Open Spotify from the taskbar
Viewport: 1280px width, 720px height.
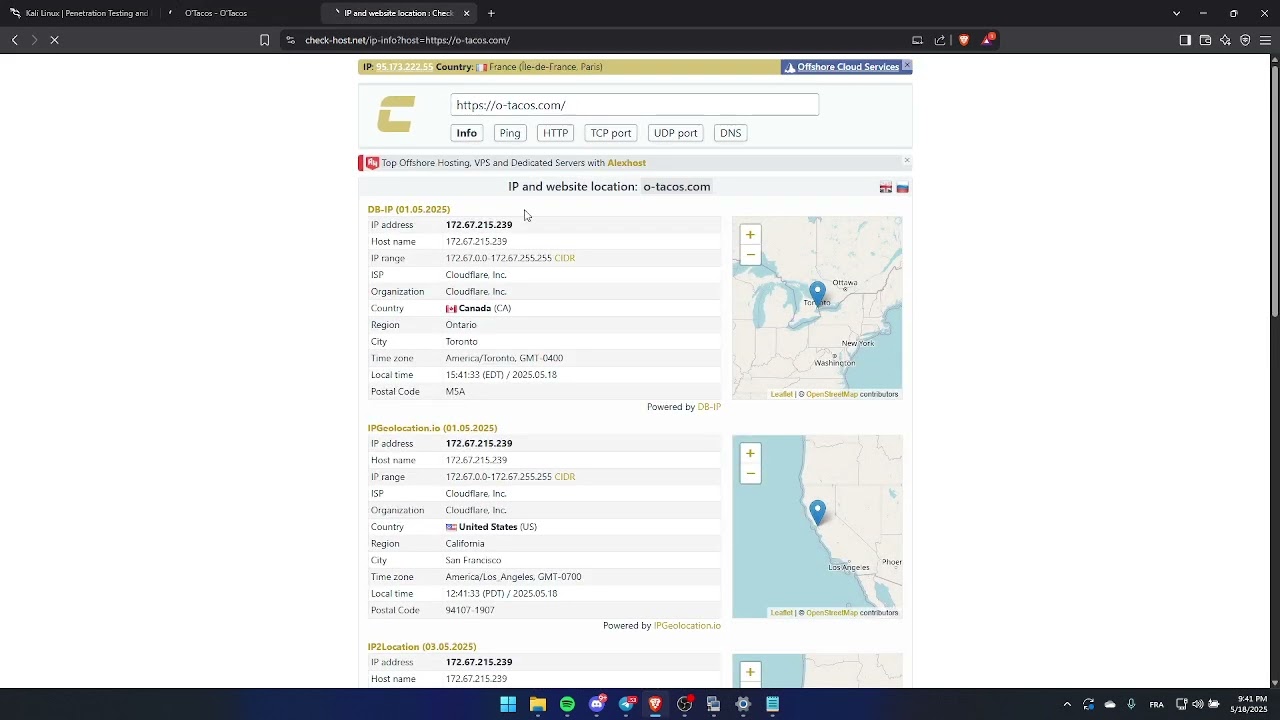(x=567, y=705)
